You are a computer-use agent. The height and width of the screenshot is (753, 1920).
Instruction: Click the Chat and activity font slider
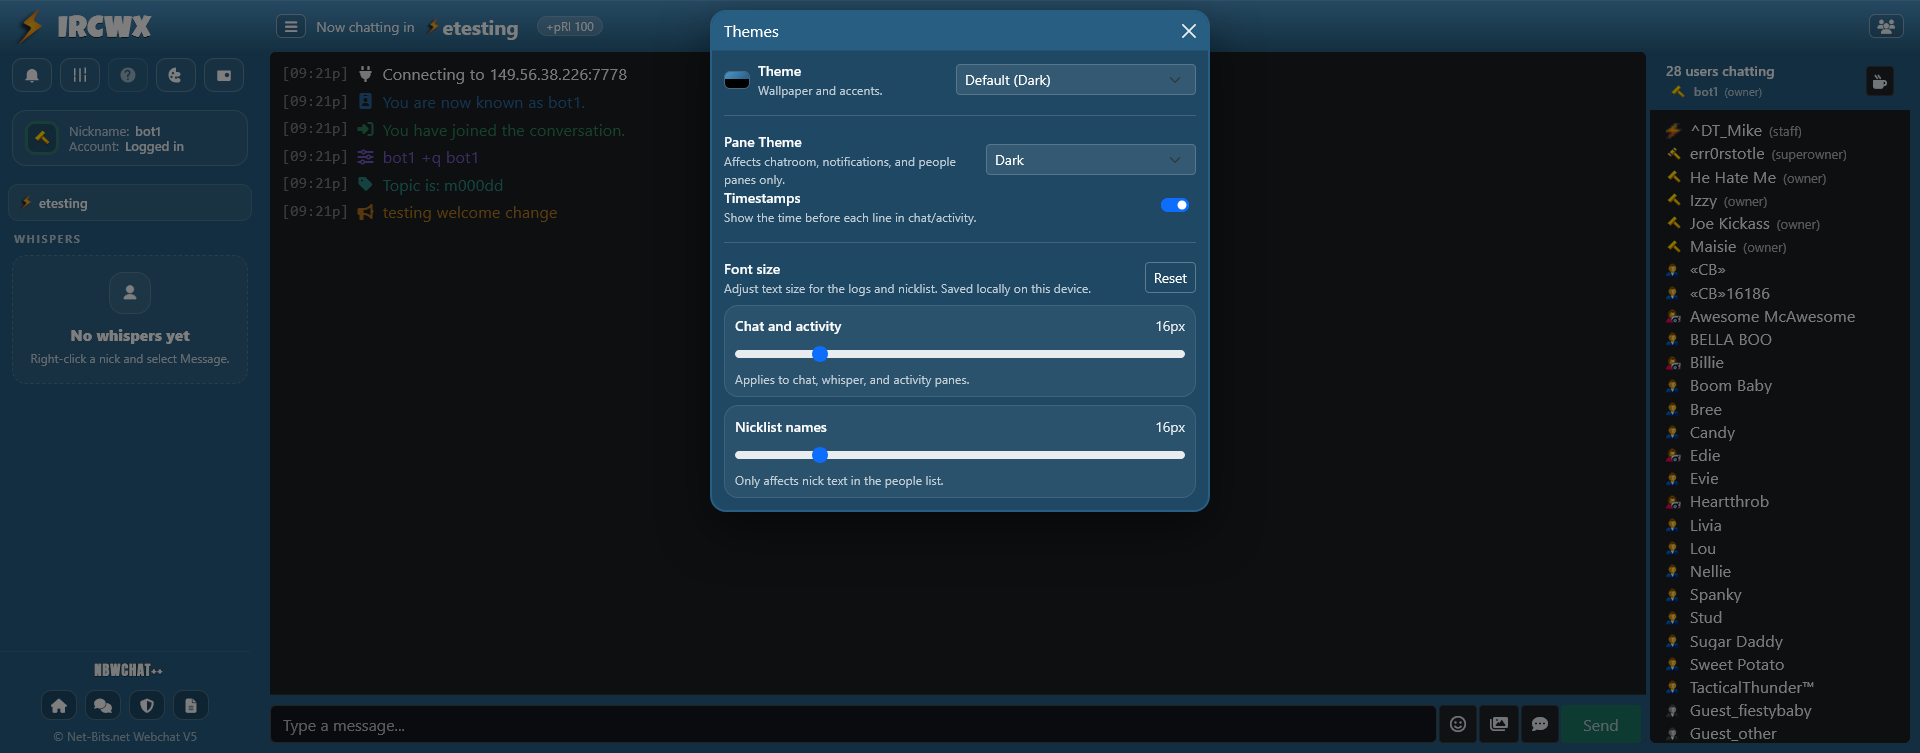[x=959, y=354]
